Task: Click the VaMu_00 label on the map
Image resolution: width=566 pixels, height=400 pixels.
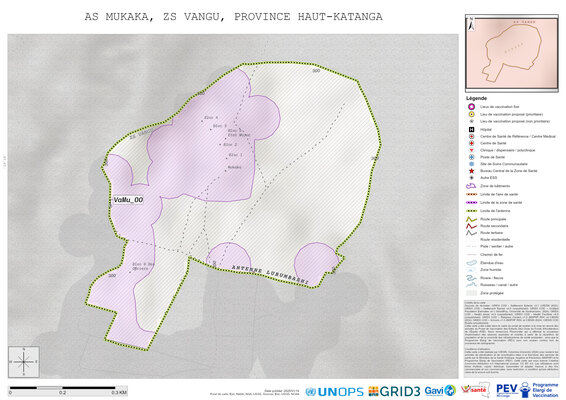Action: point(128,200)
